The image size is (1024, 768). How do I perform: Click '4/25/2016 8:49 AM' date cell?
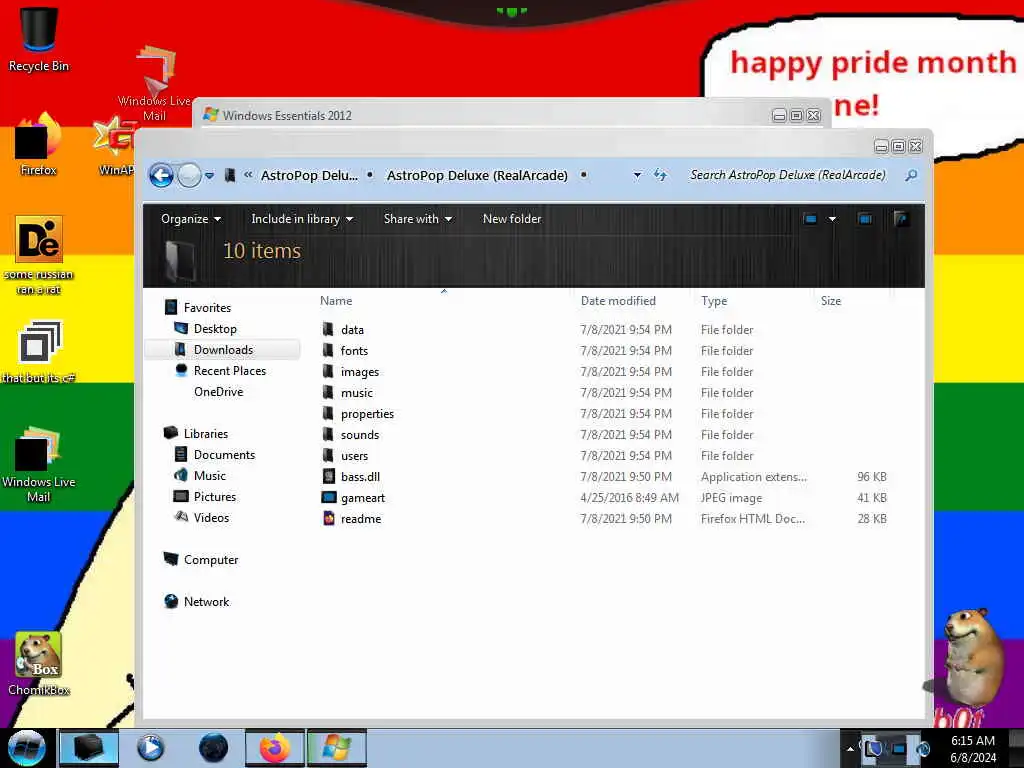click(630, 498)
